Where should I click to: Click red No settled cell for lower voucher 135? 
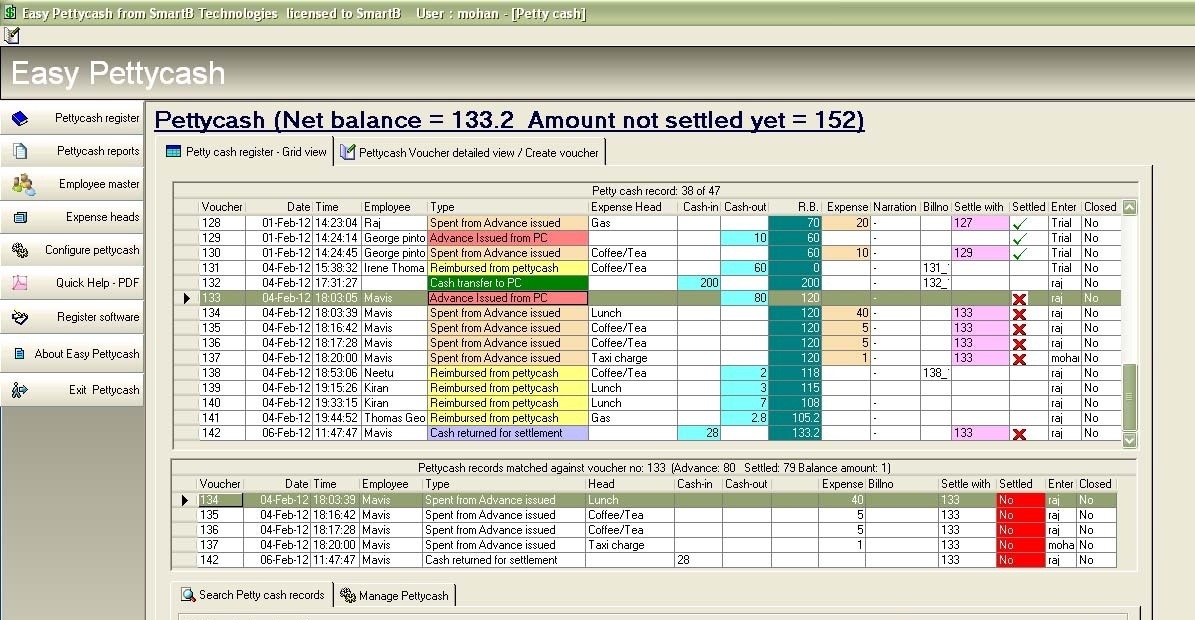point(1020,516)
